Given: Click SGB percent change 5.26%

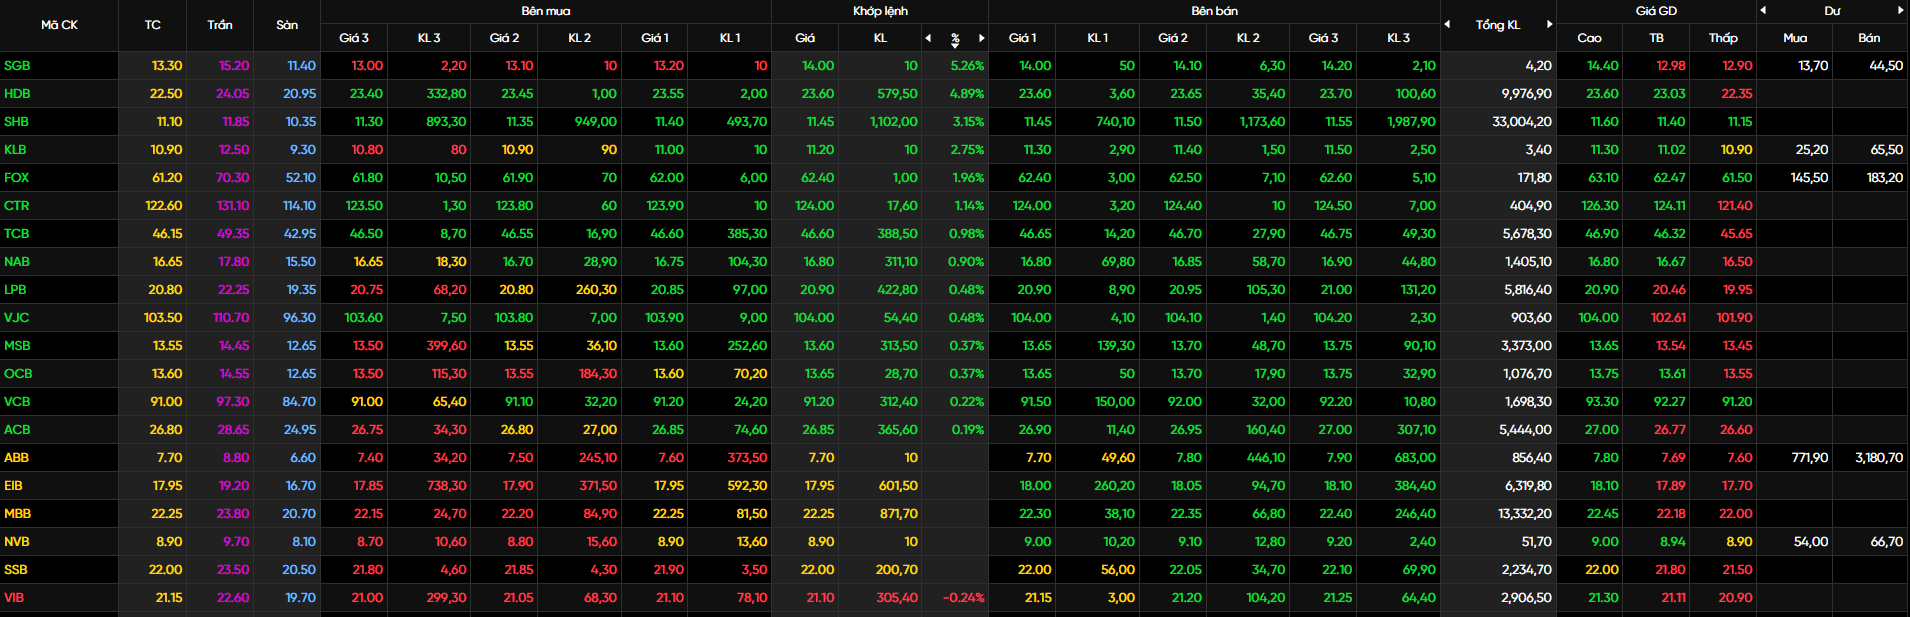Looking at the screenshot, I should 967,66.
